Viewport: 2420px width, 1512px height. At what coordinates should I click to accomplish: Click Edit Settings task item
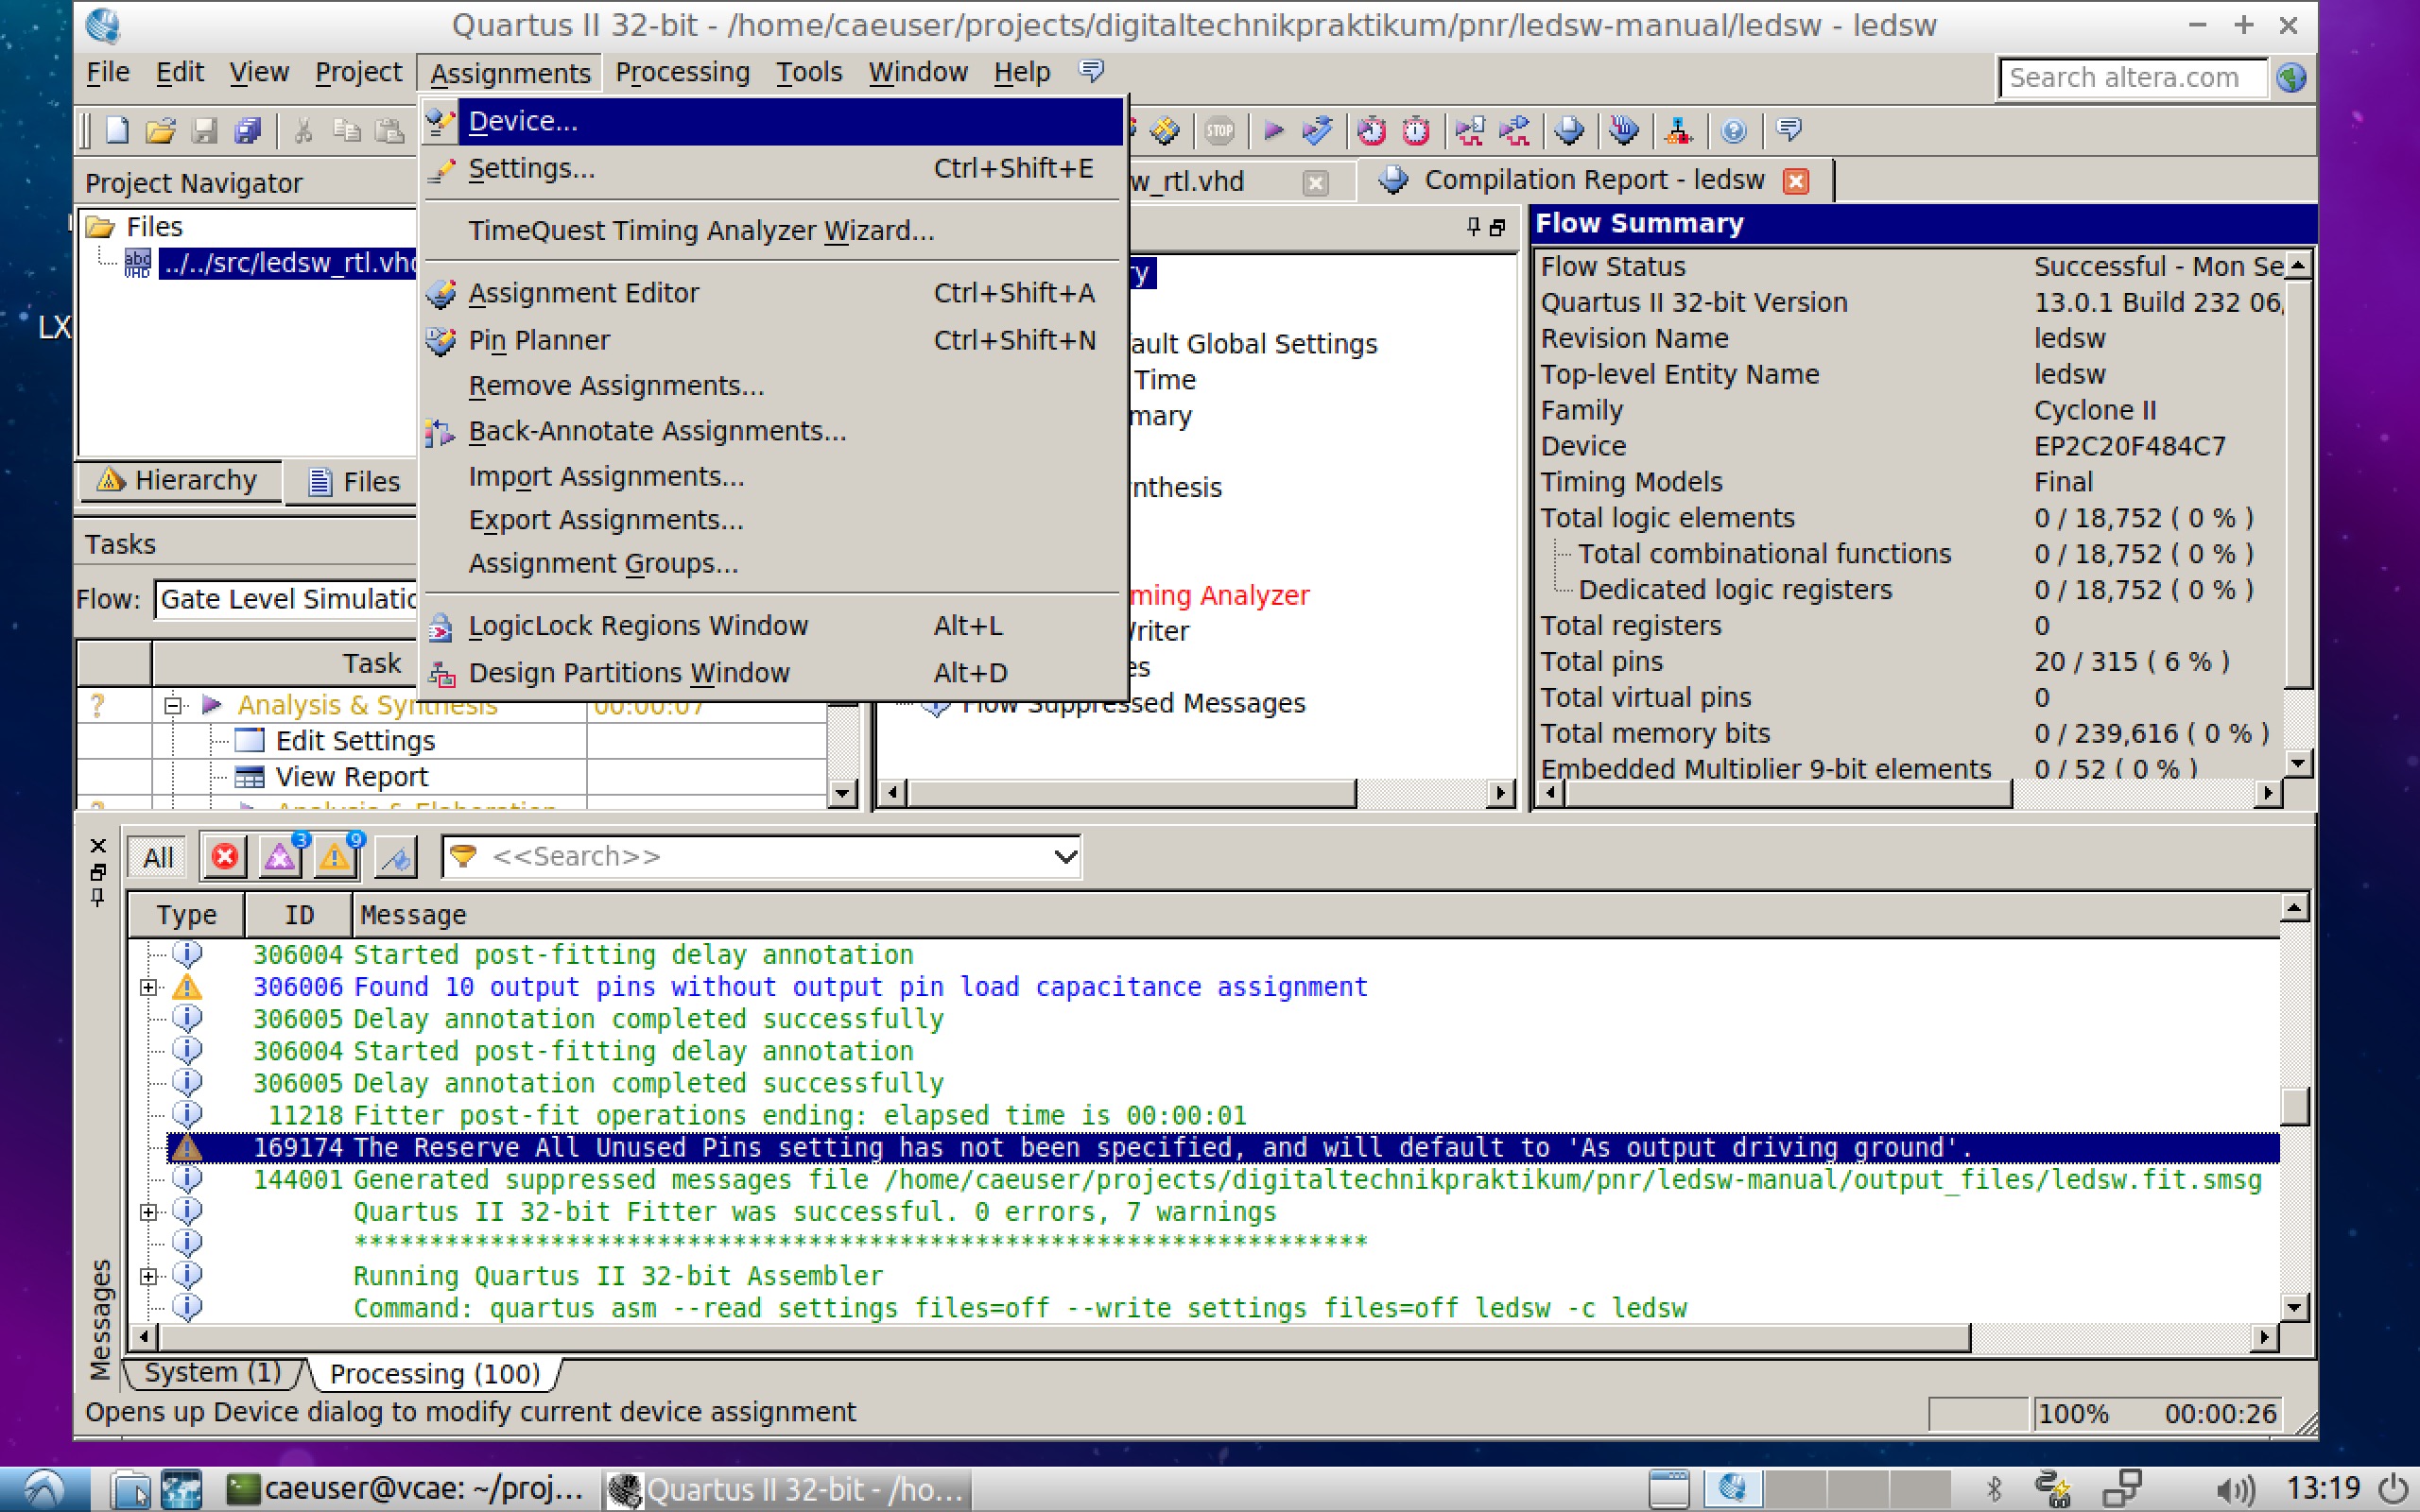point(355,741)
